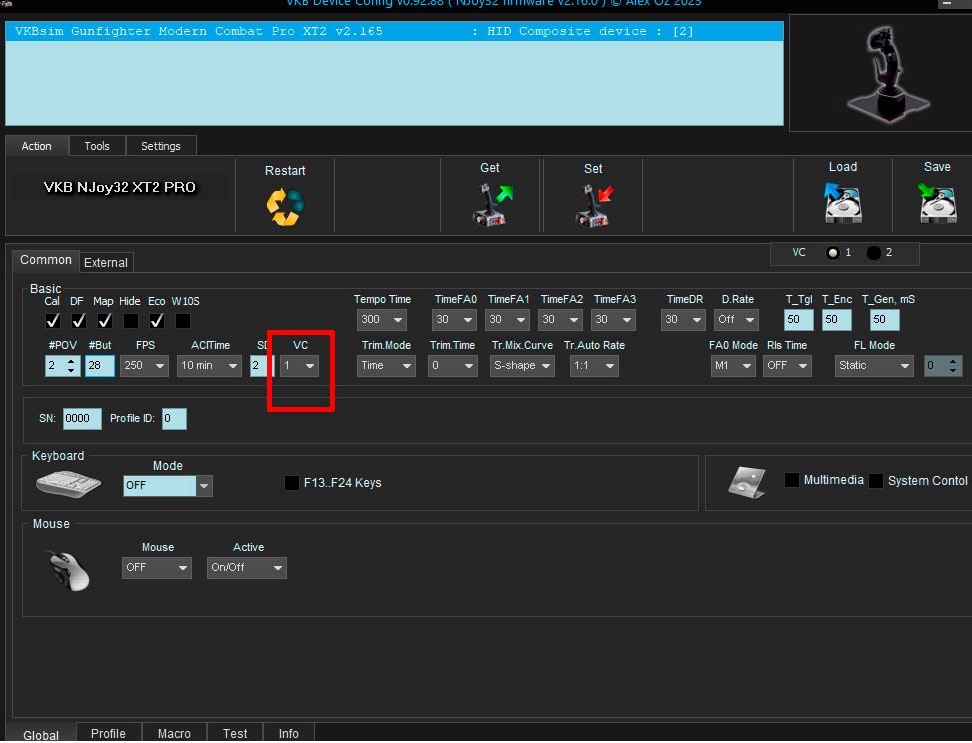Open the Tempo Time dropdown

[x=382, y=320]
